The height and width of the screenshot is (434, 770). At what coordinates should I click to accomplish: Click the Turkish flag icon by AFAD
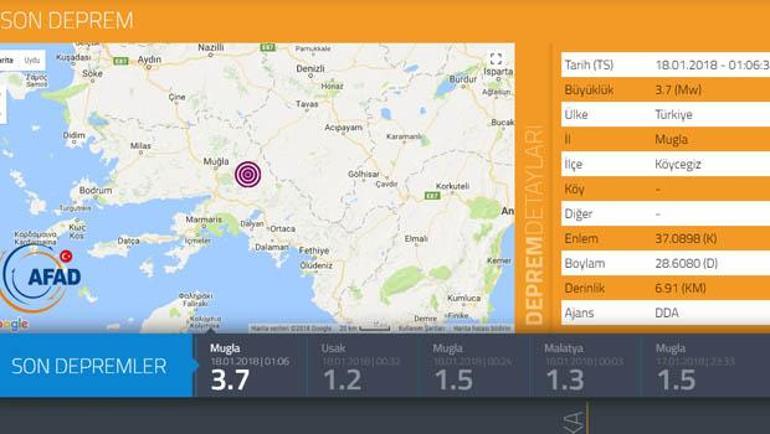point(67,257)
